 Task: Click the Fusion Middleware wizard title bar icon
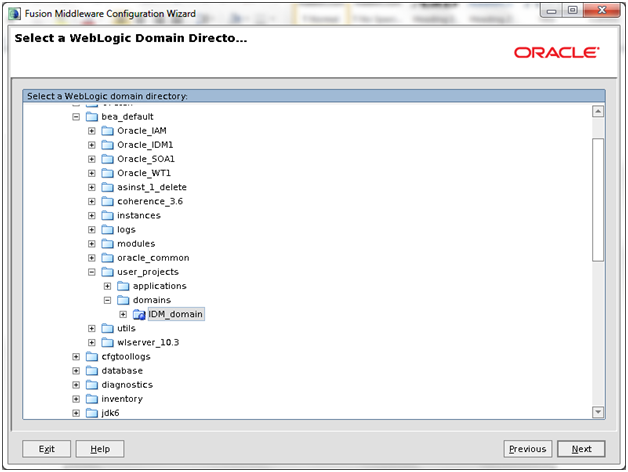[x=14, y=14]
